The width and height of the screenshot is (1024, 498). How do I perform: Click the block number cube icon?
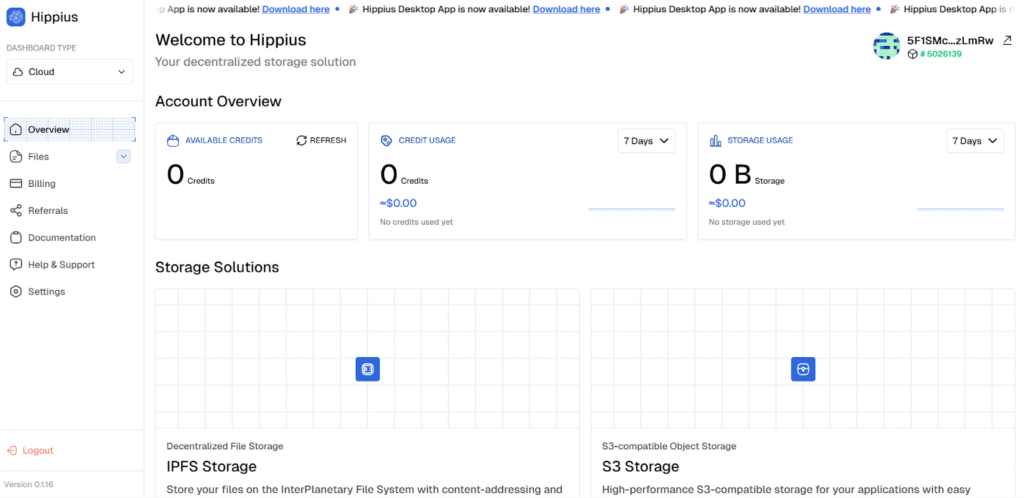[x=912, y=54]
